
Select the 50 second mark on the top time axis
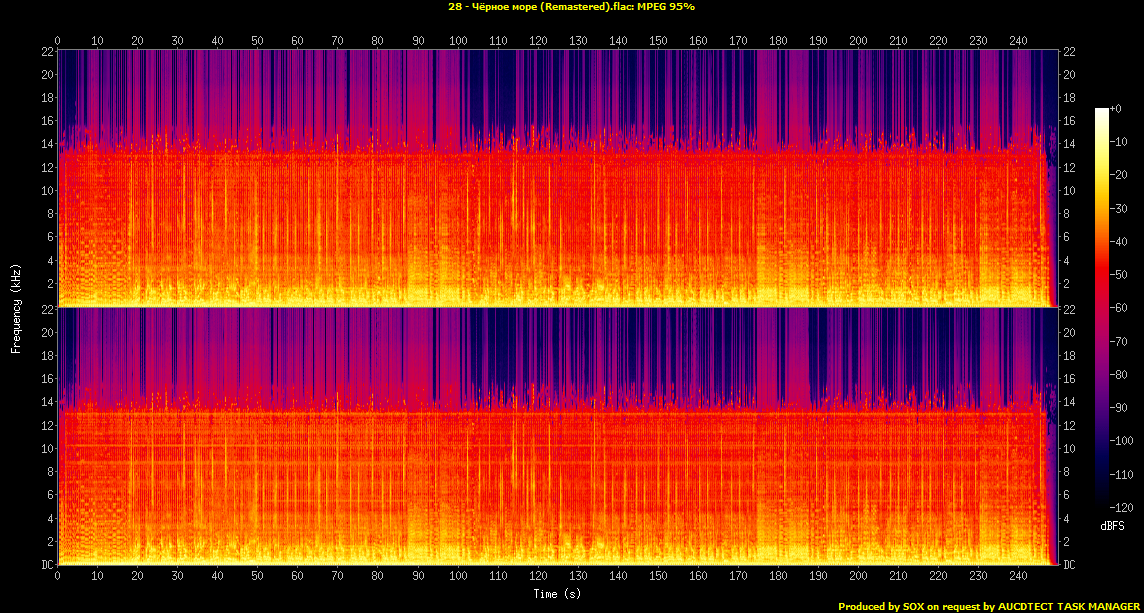tap(257, 41)
